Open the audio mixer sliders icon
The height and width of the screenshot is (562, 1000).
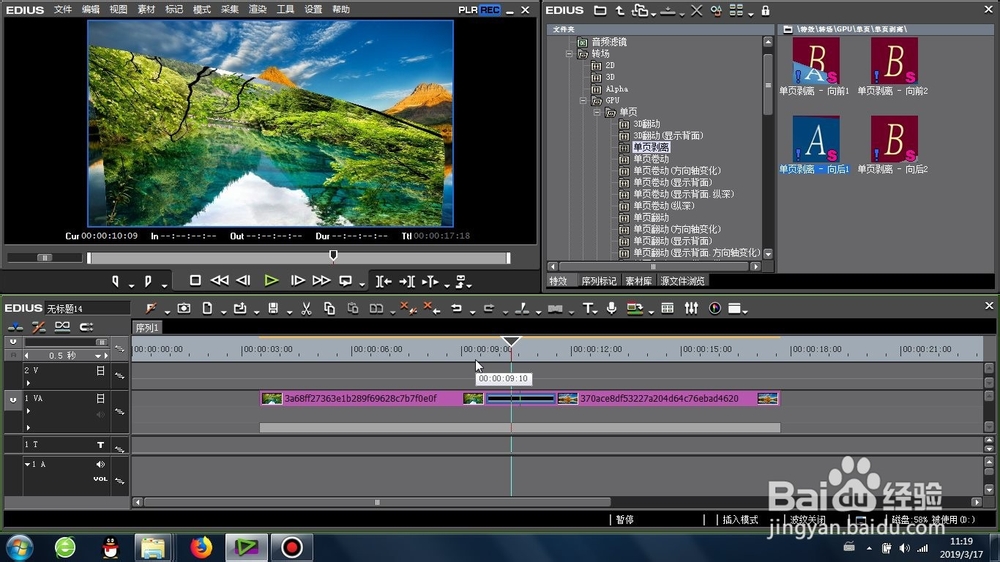[x=691, y=308]
